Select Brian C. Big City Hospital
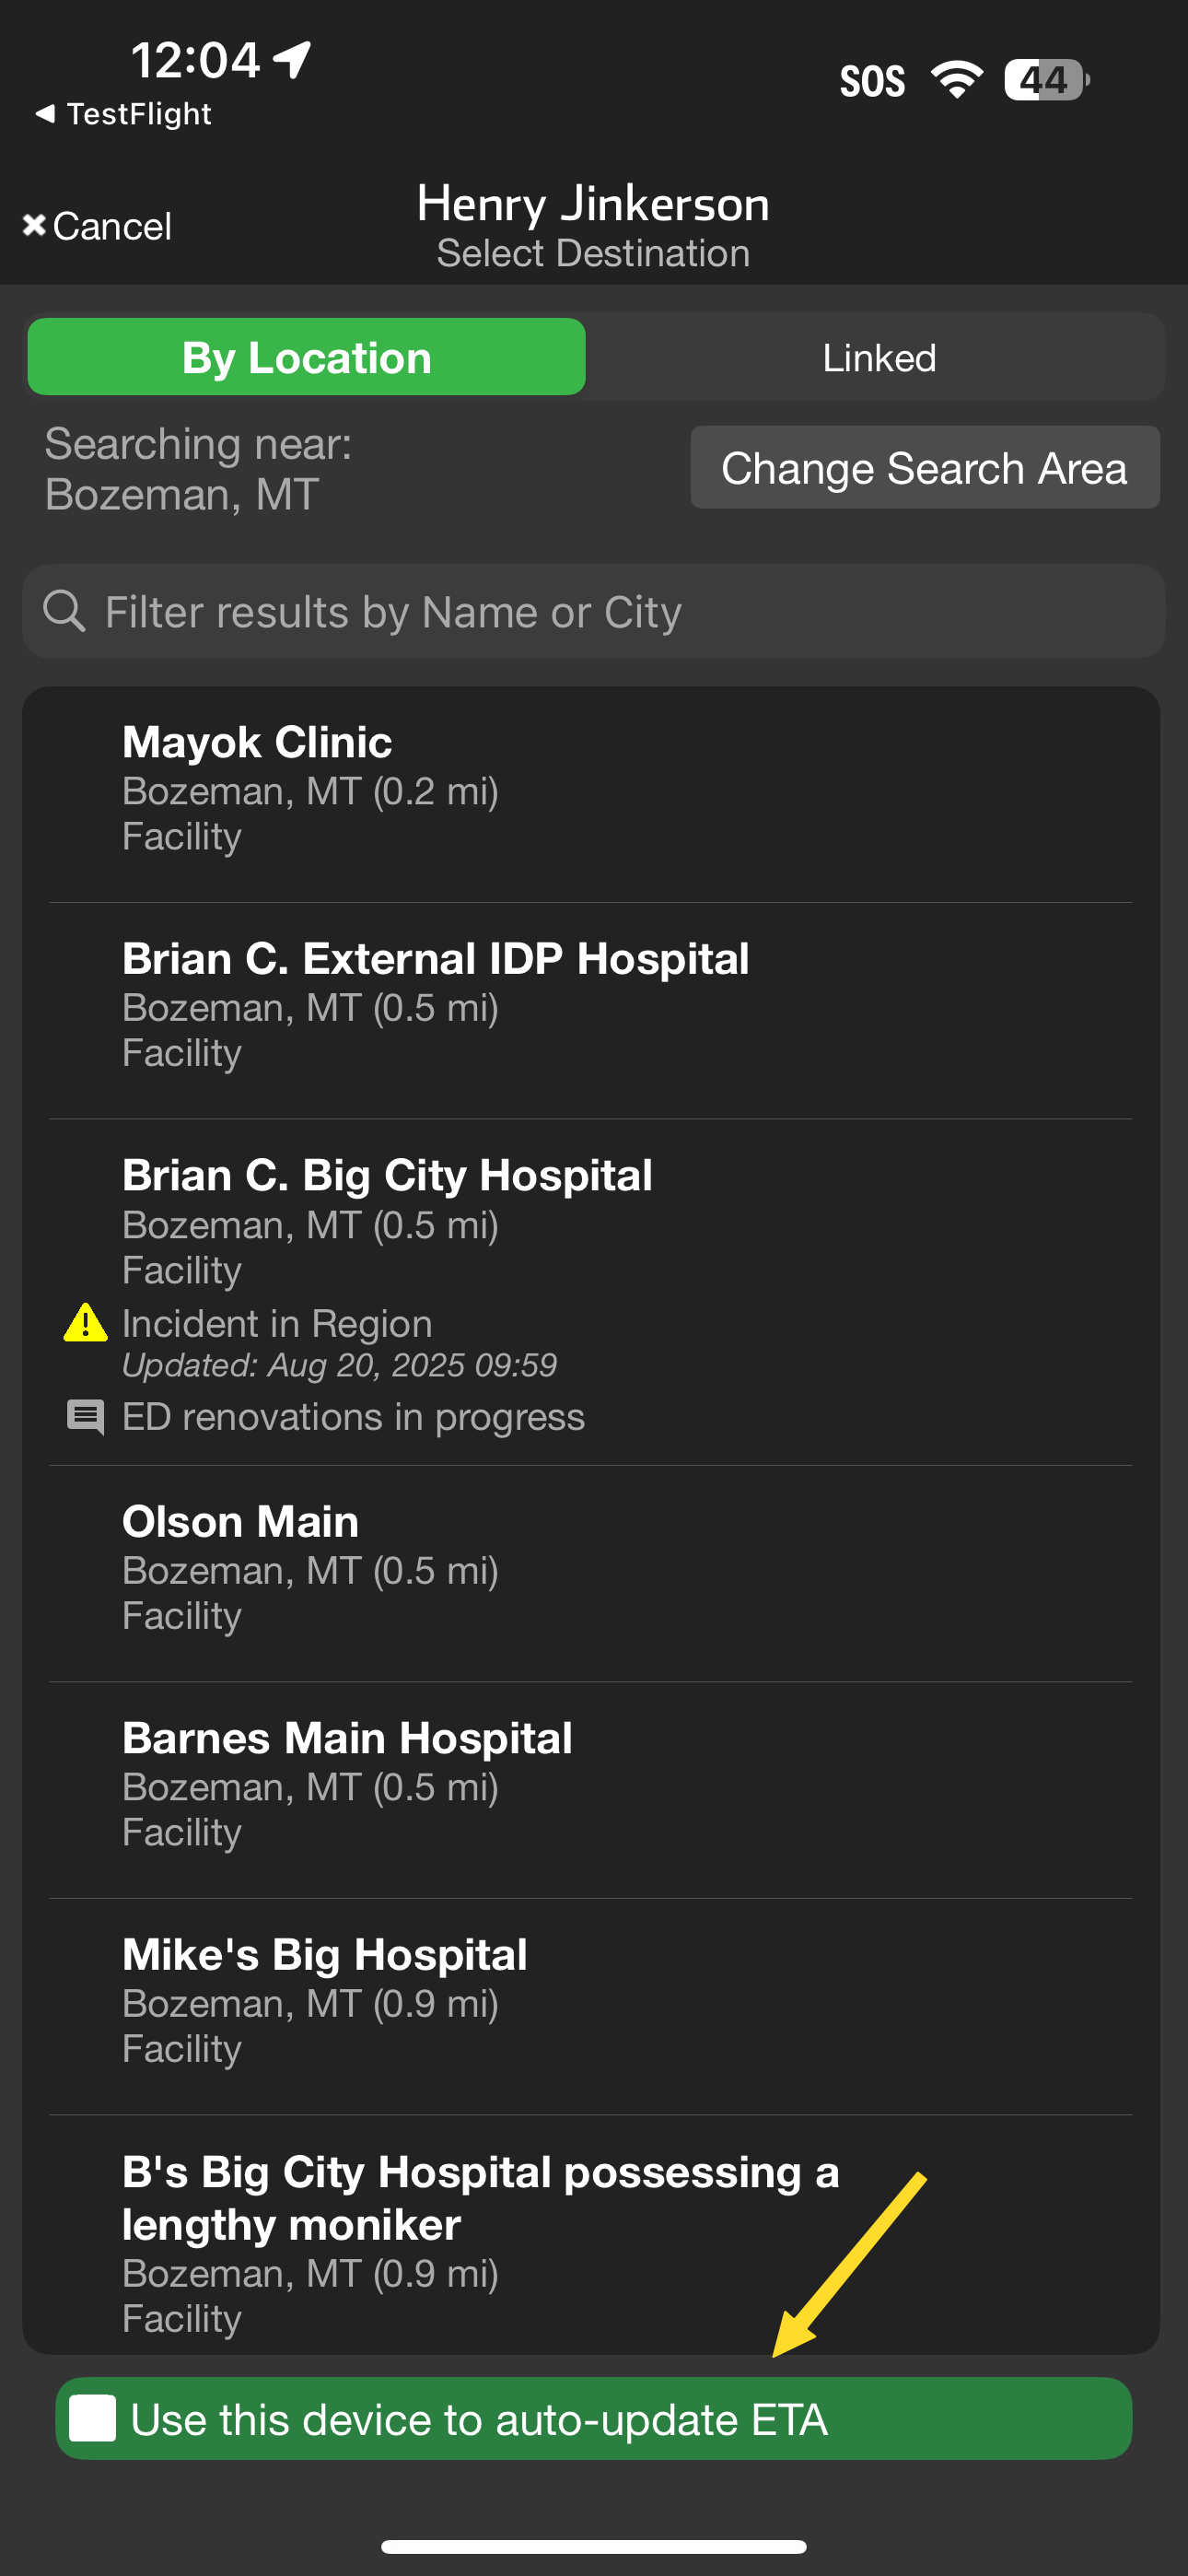Viewport: 1188px width, 2576px height. pos(590,1220)
